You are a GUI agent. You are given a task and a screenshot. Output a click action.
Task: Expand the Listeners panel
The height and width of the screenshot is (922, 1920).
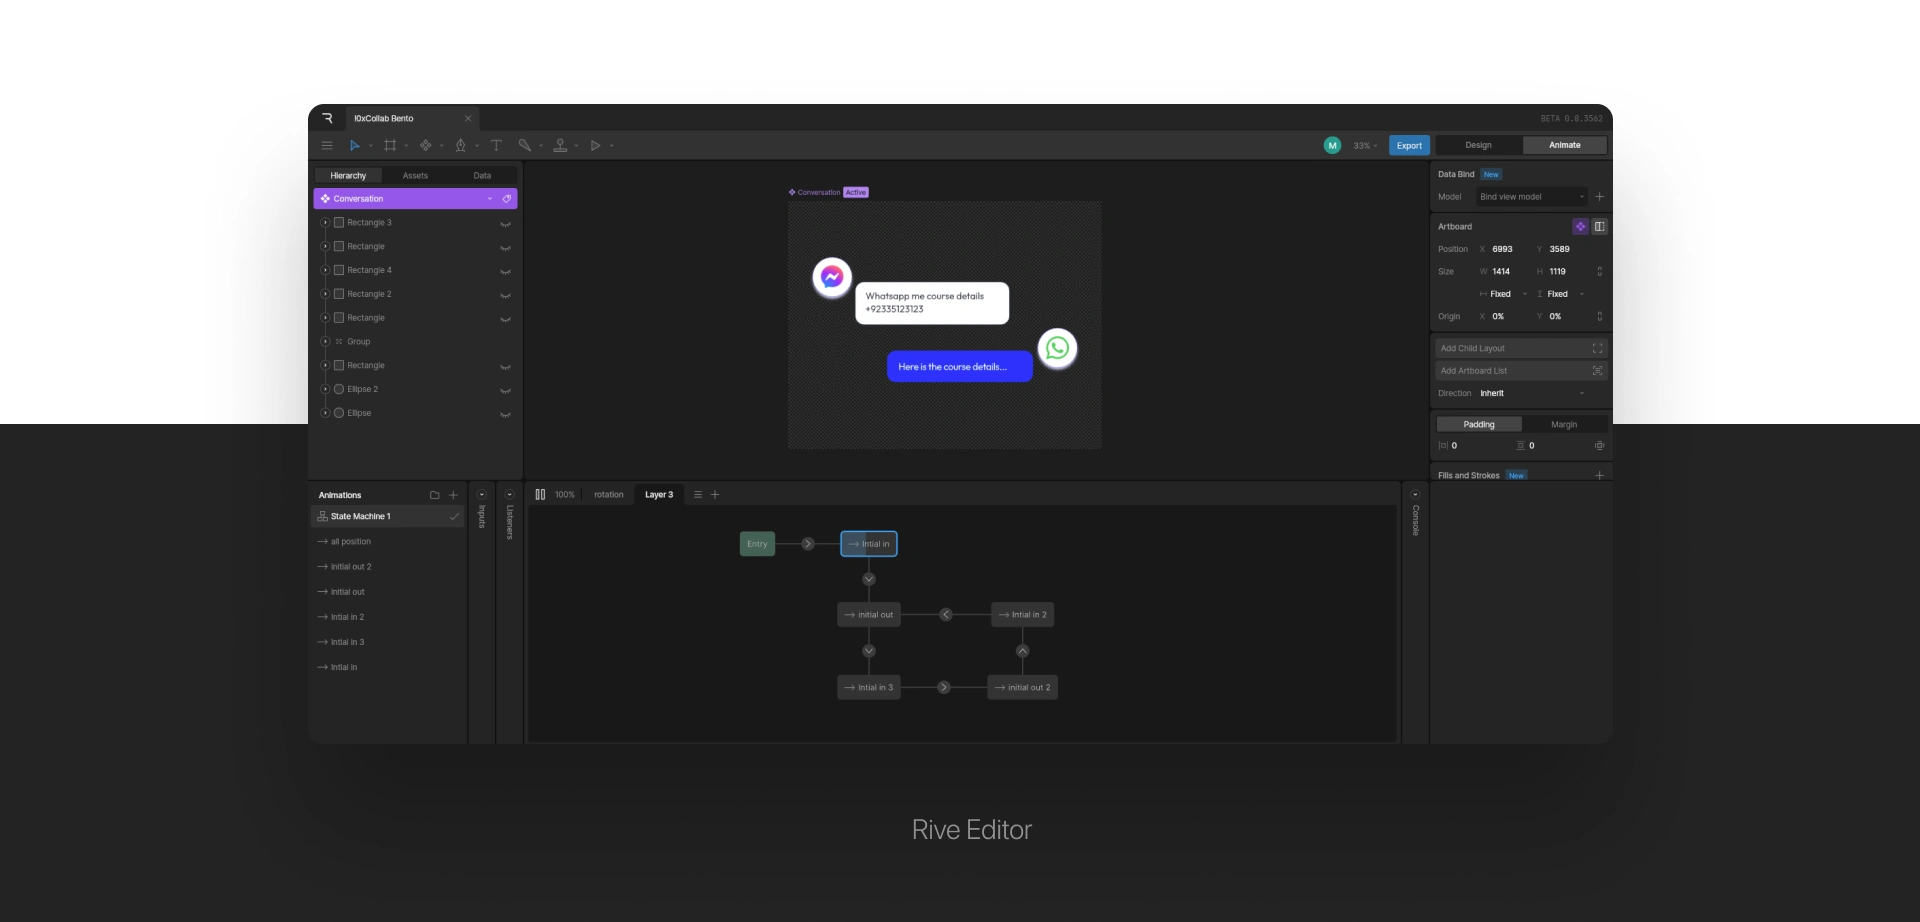point(509,495)
